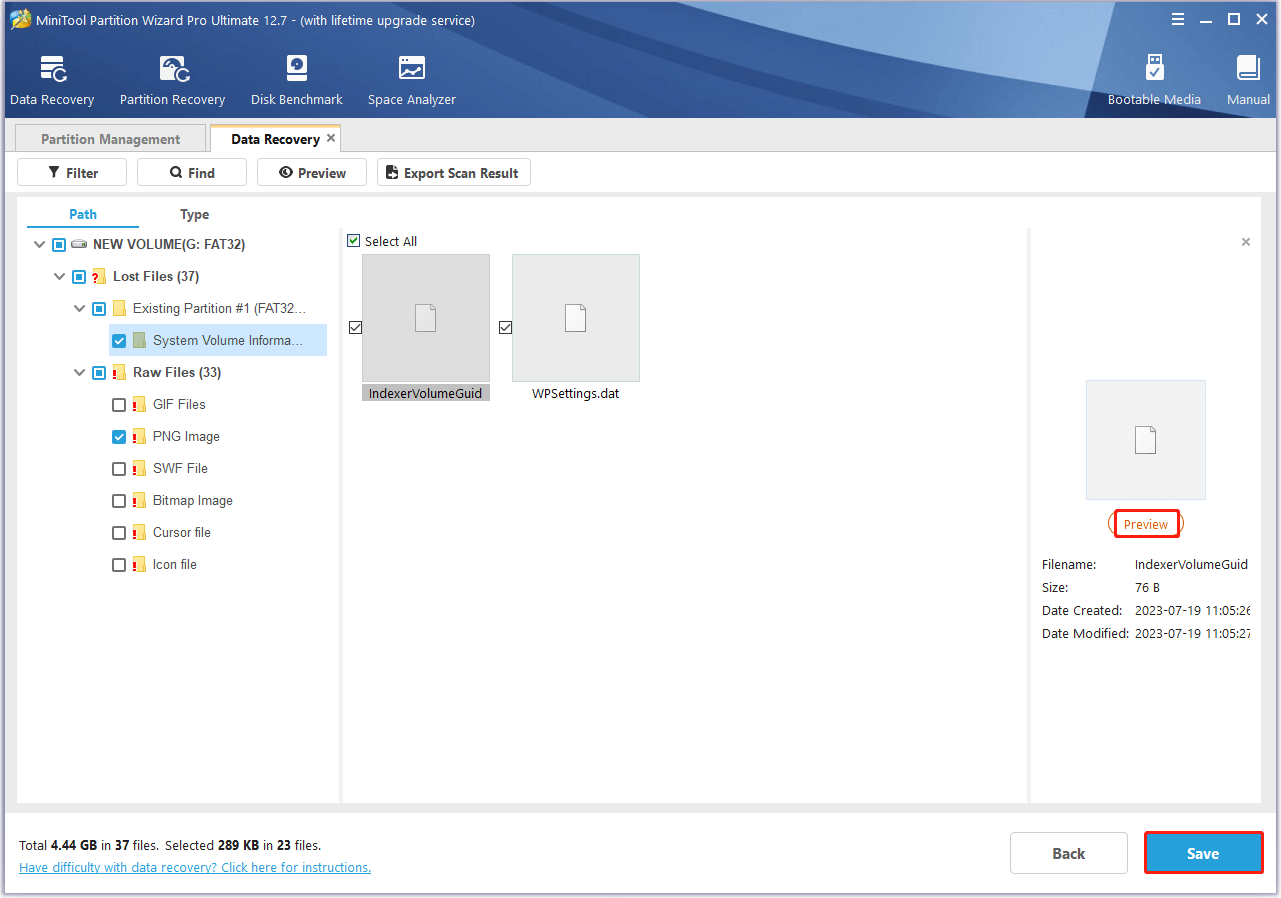
Task: Select the IndexerVolumeGuid file thumbnail
Action: click(426, 318)
